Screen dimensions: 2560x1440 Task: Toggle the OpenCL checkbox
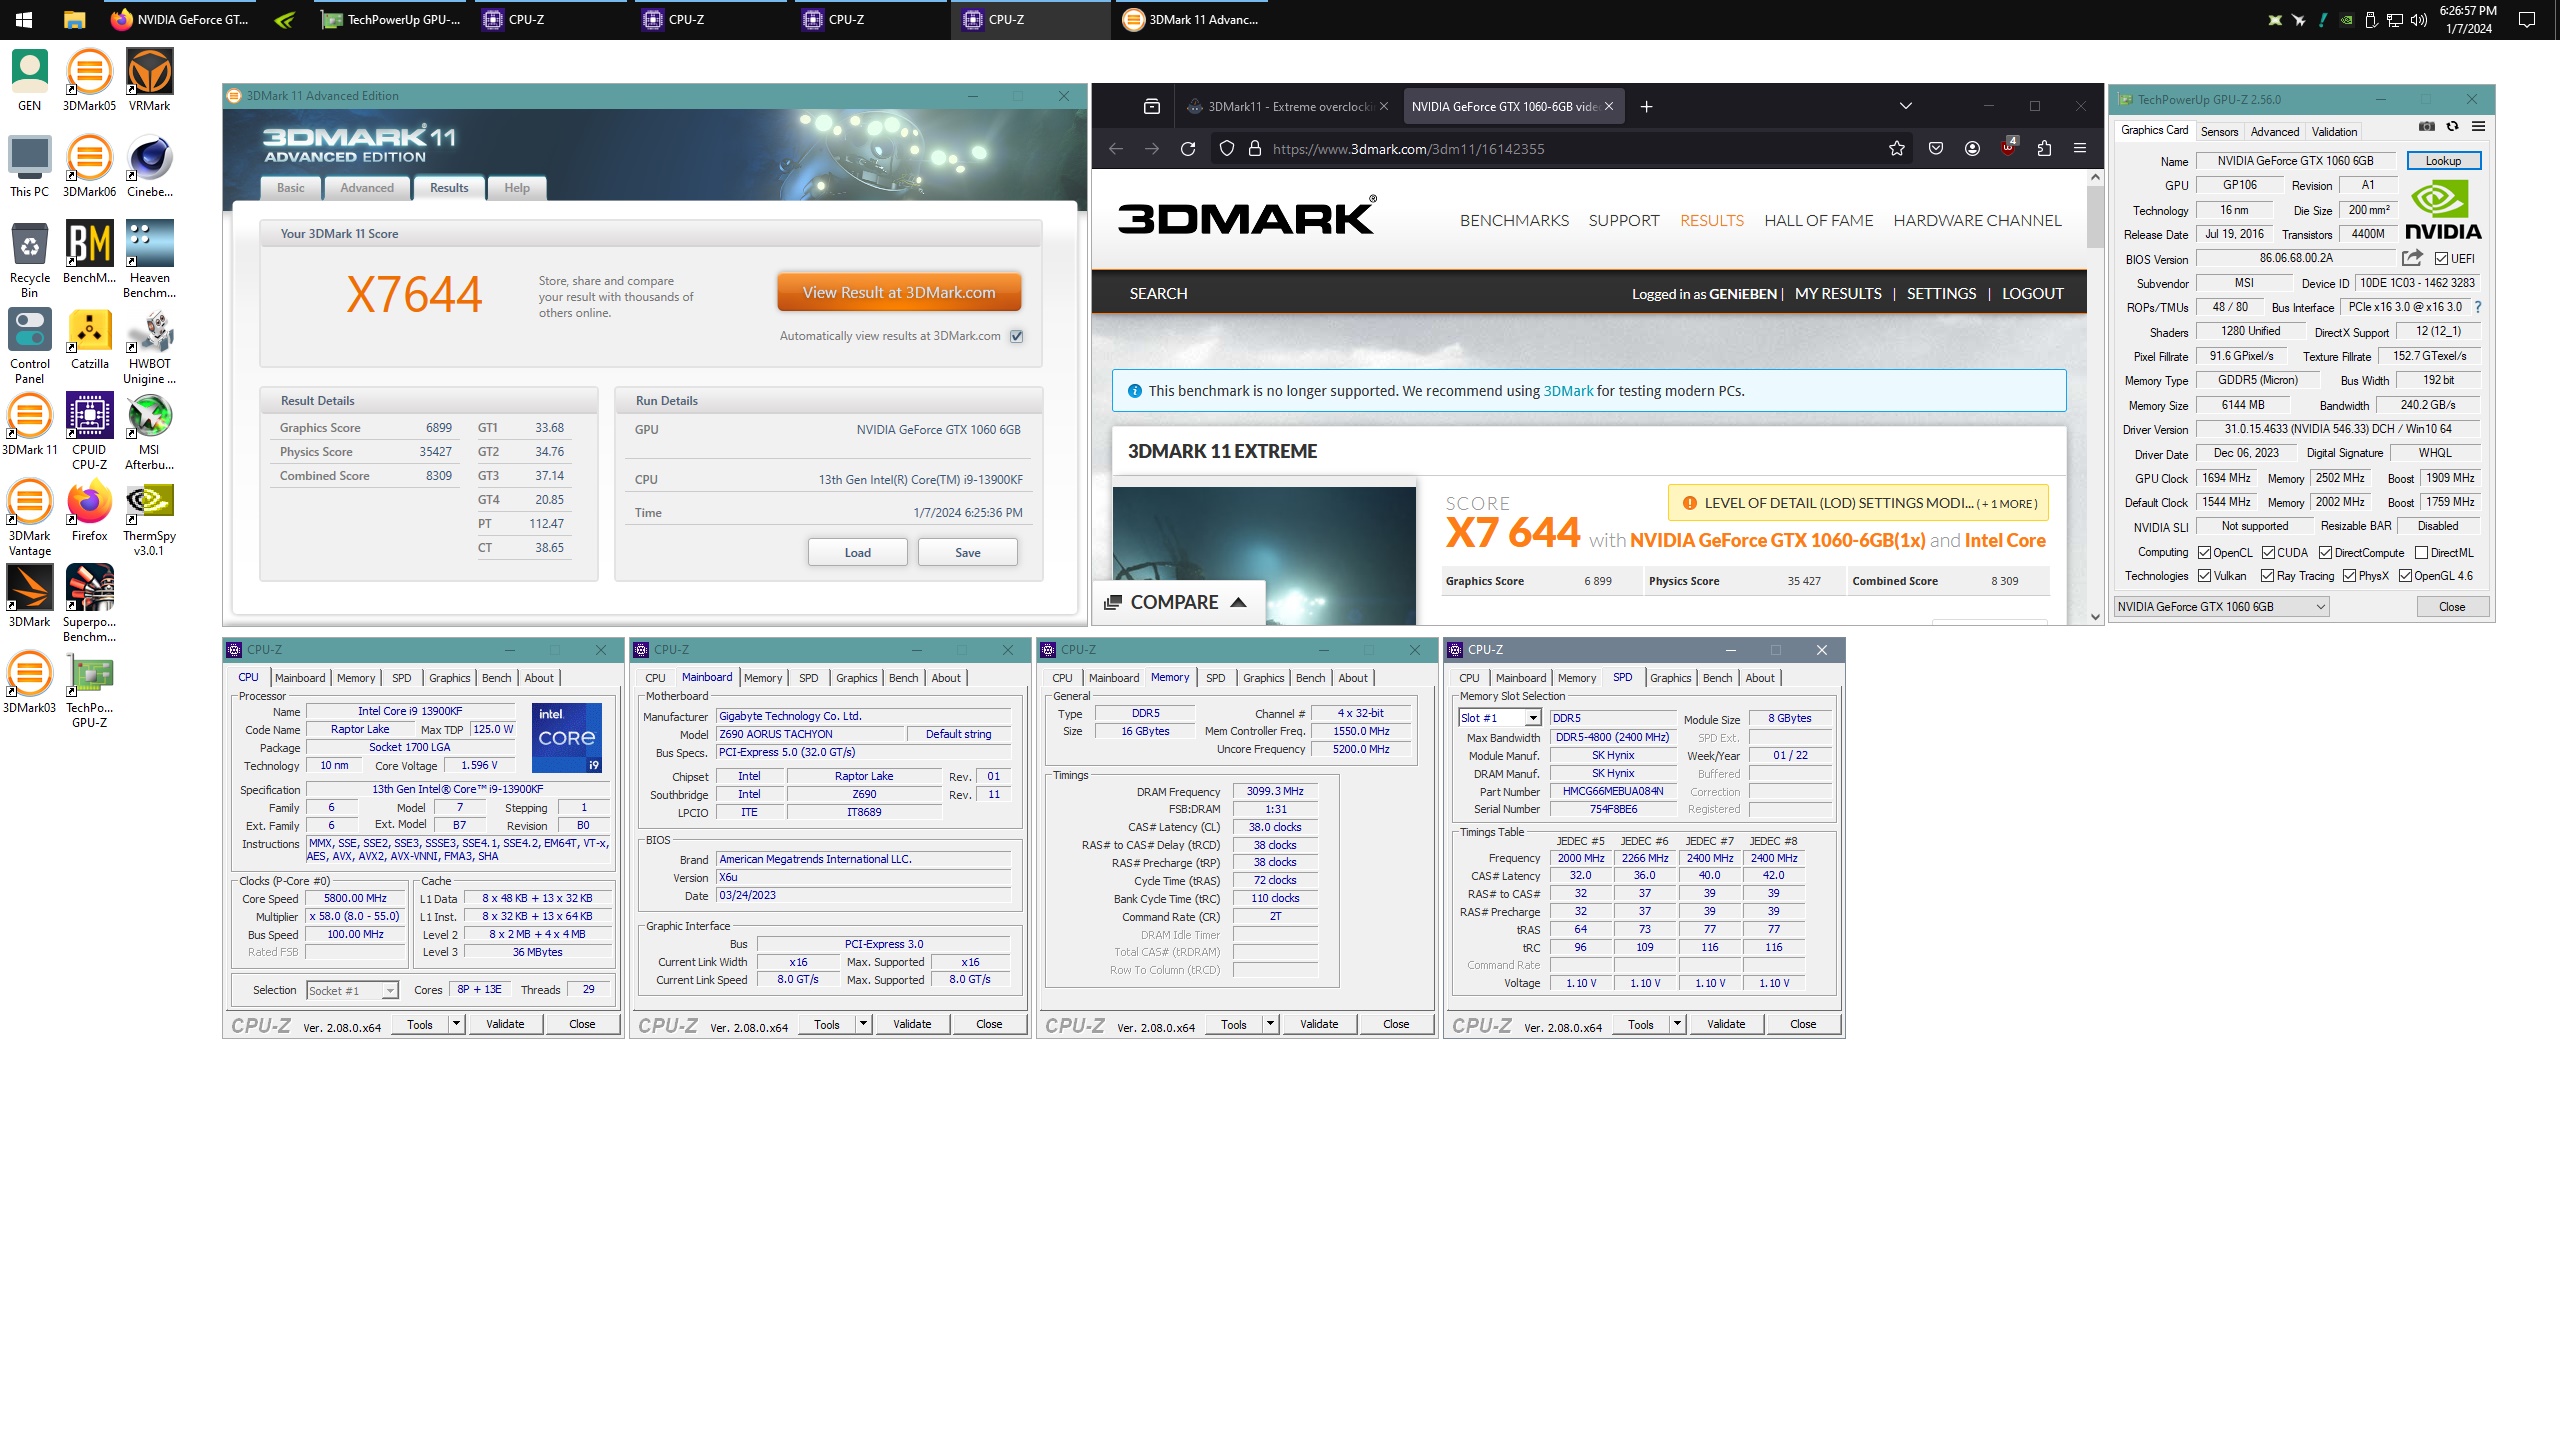(x=2204, y=552)
